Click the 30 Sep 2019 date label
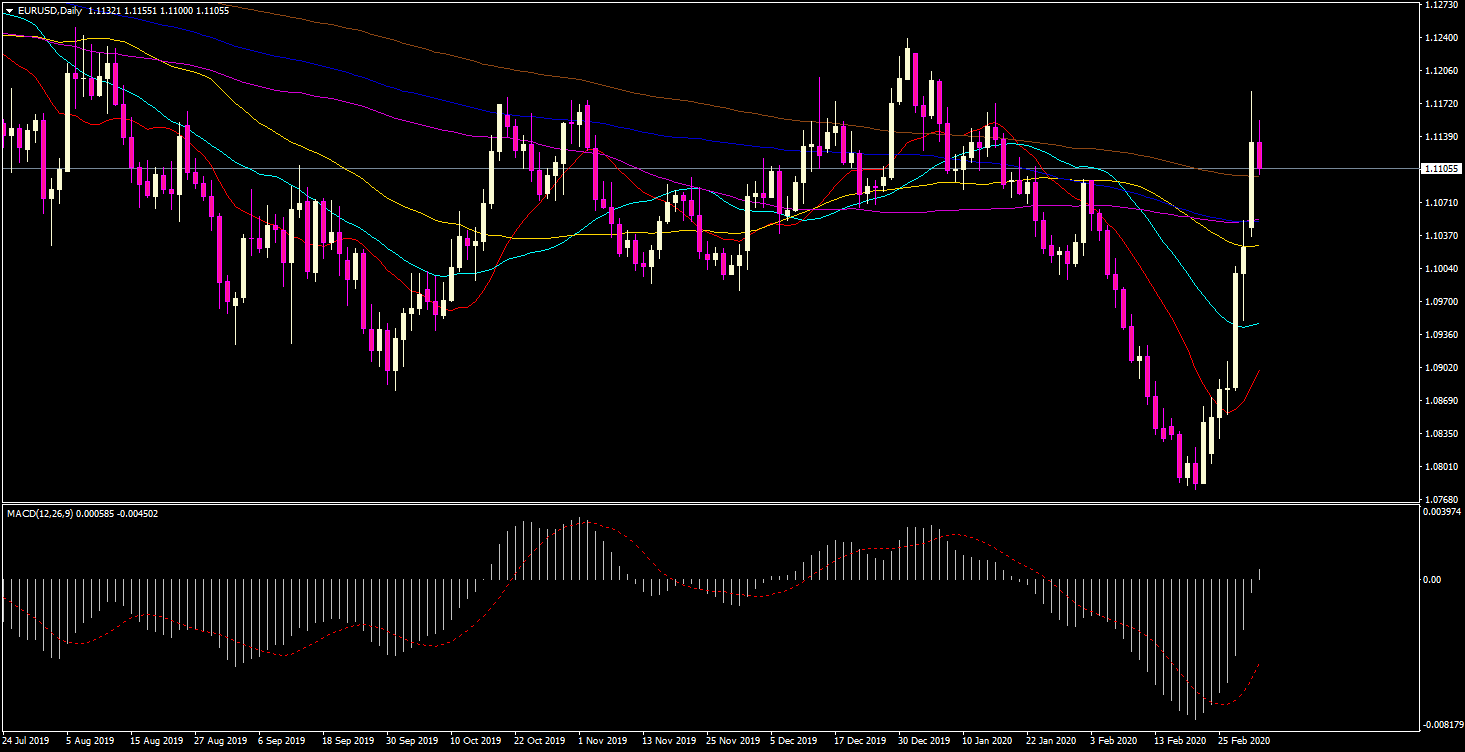This screenshot has width=1465, height=752. pyautogui.click(x=413, y=742)
